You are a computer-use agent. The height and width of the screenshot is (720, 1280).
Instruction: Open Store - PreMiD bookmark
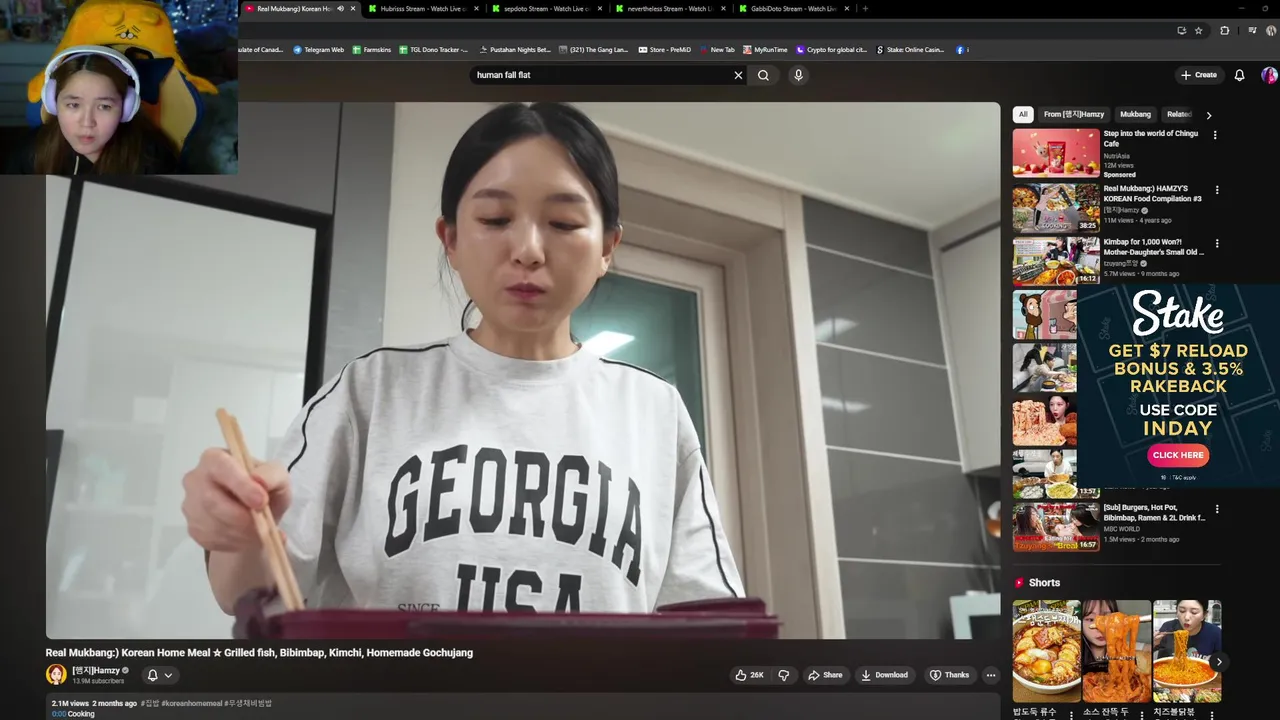[664, 49]
